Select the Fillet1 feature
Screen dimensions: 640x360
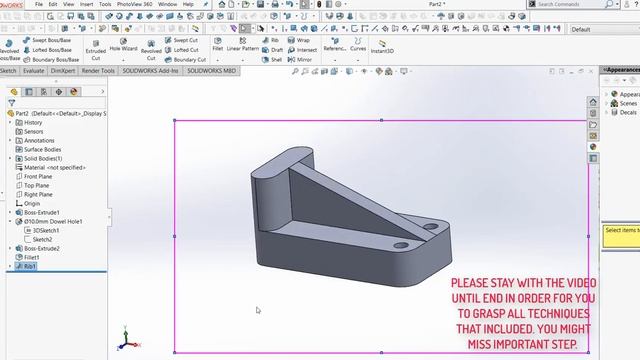click(x=27, y=257)
